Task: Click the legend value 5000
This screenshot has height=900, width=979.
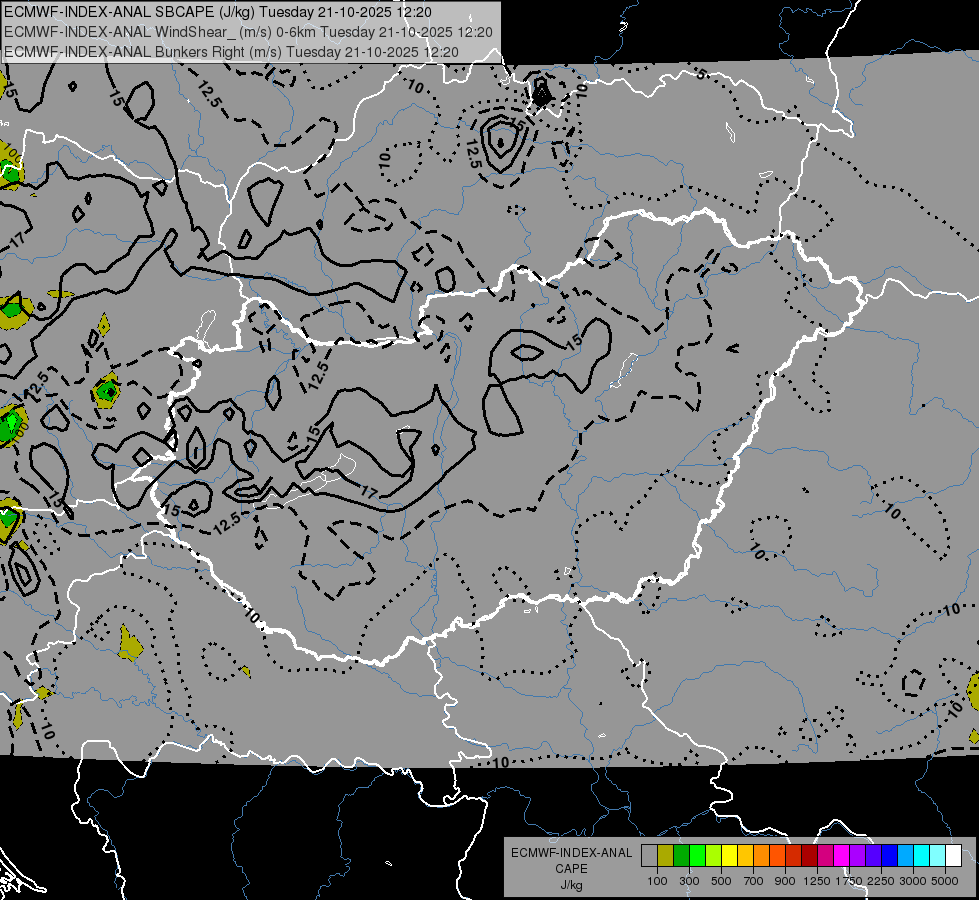Action: [x=945, y=881]
